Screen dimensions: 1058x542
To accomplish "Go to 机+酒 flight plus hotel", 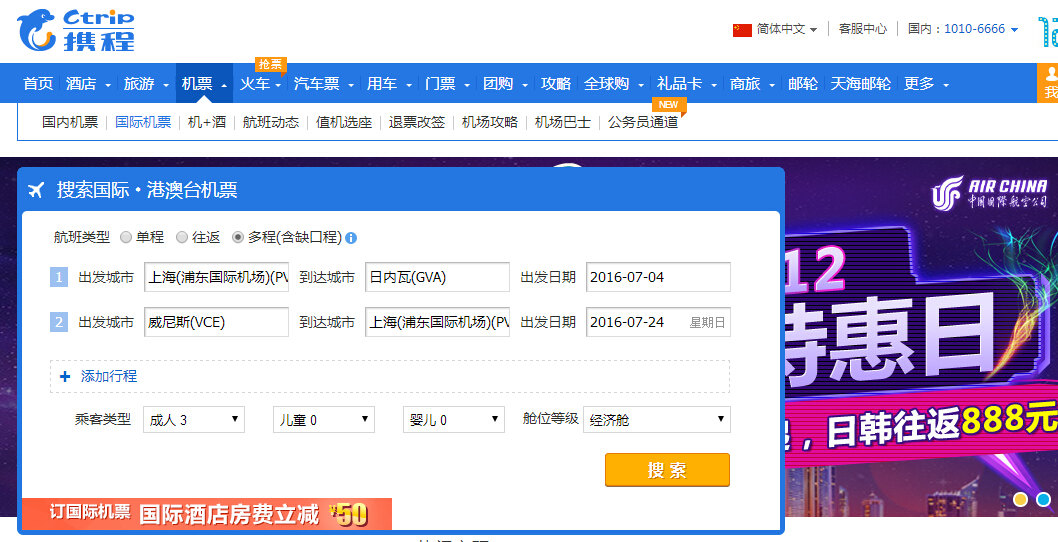I will tap(207, 122).
